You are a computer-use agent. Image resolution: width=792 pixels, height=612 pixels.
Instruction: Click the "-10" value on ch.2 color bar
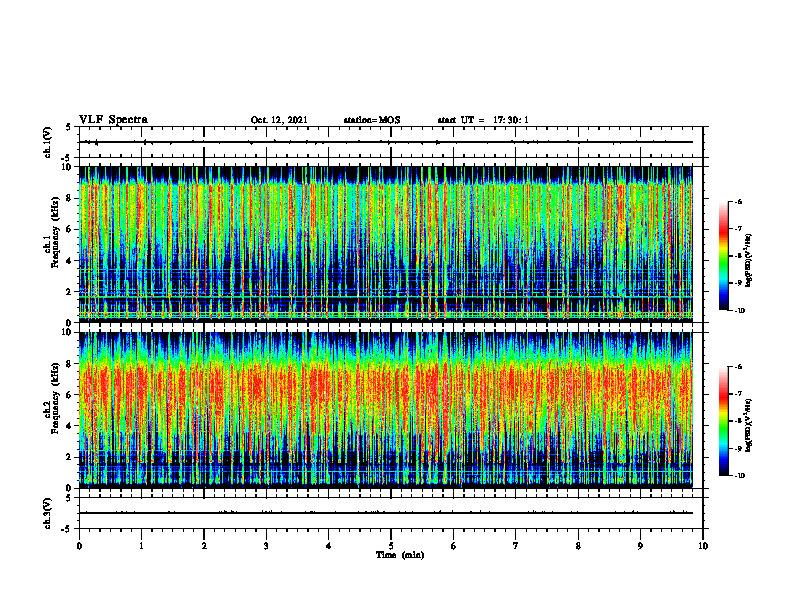coord(739,476)
